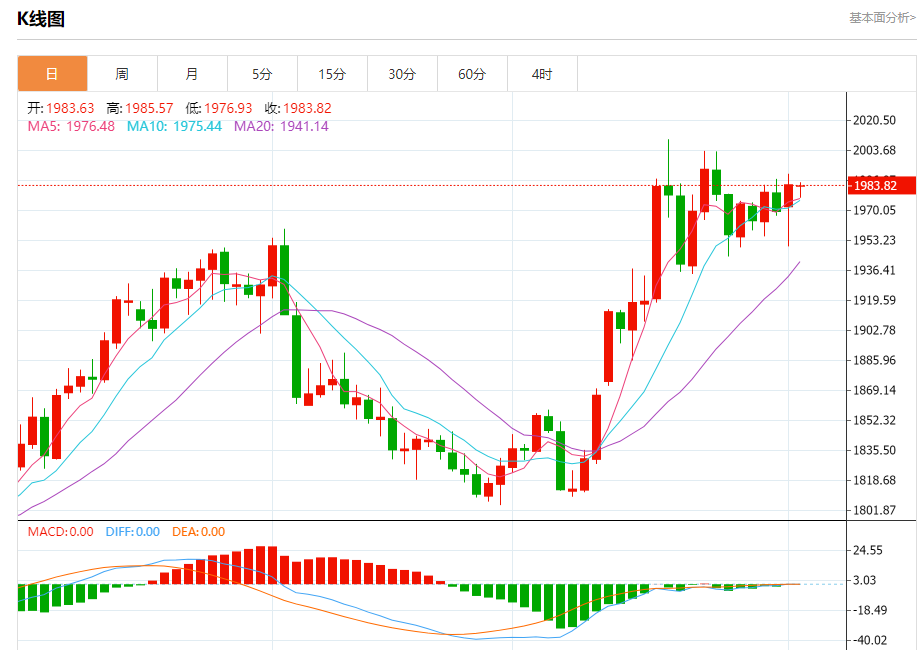Screen dimensions: 921x650
Task: Click the -40.02 MACD axis label
Action: point(870,640)
